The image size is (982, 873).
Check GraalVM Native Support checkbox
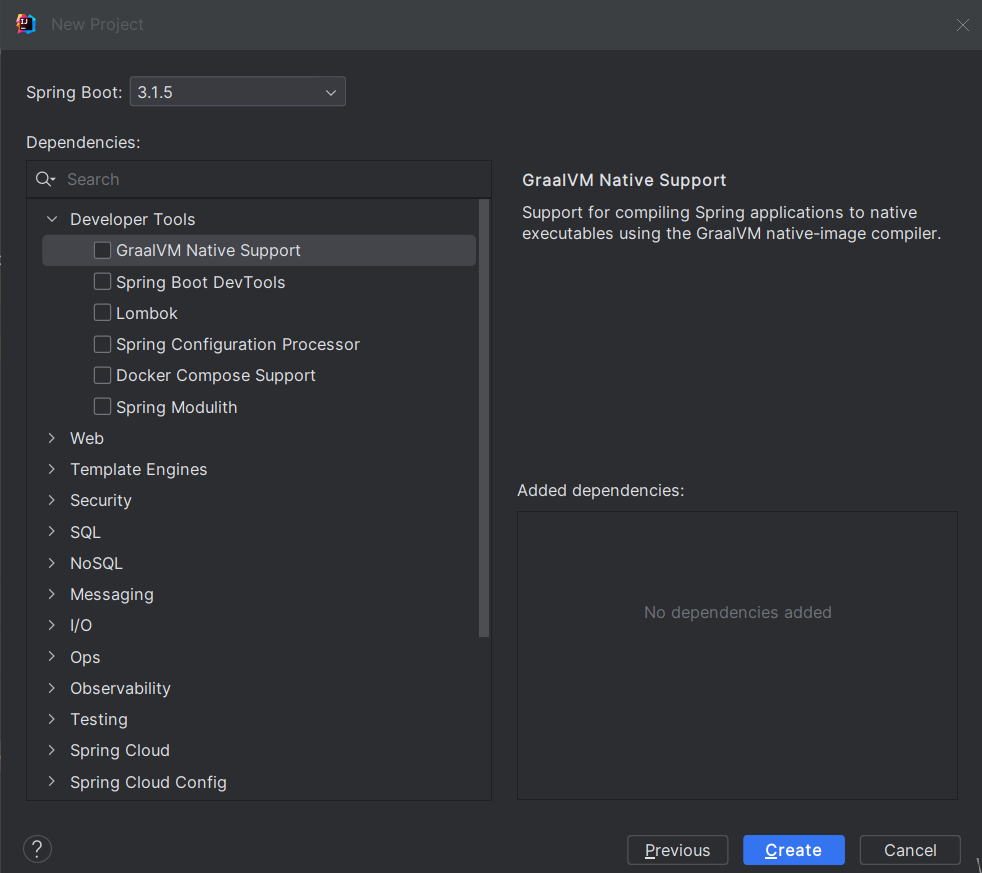click(102, 250)
